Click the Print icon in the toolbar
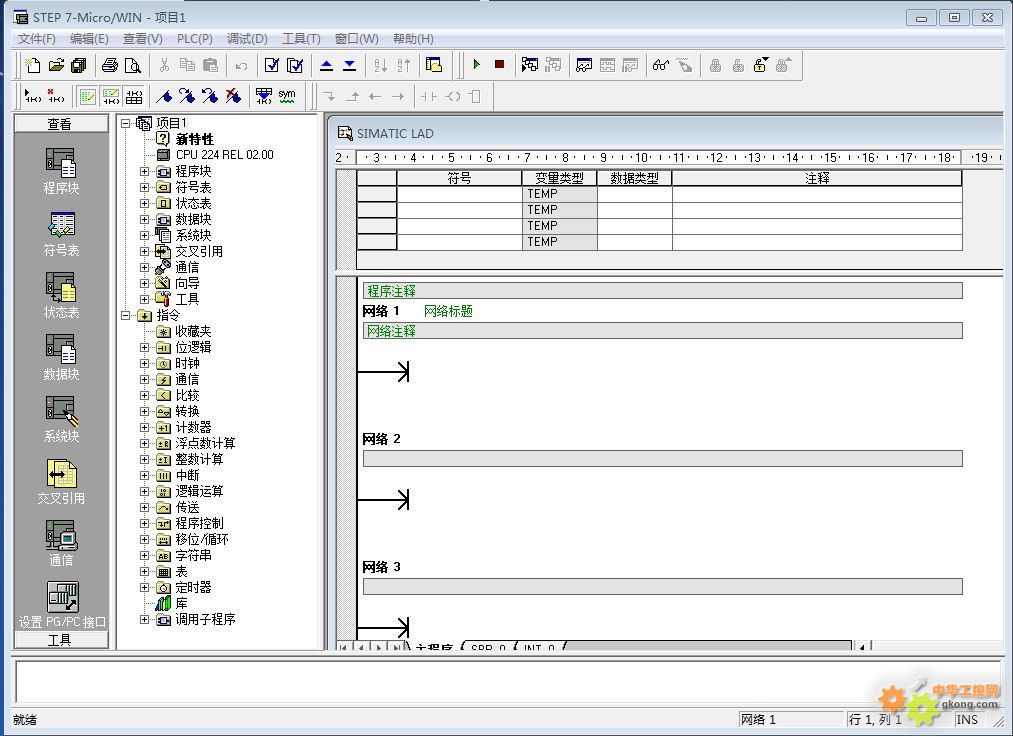Screen dimensions: 1013x736 (110, 65)
